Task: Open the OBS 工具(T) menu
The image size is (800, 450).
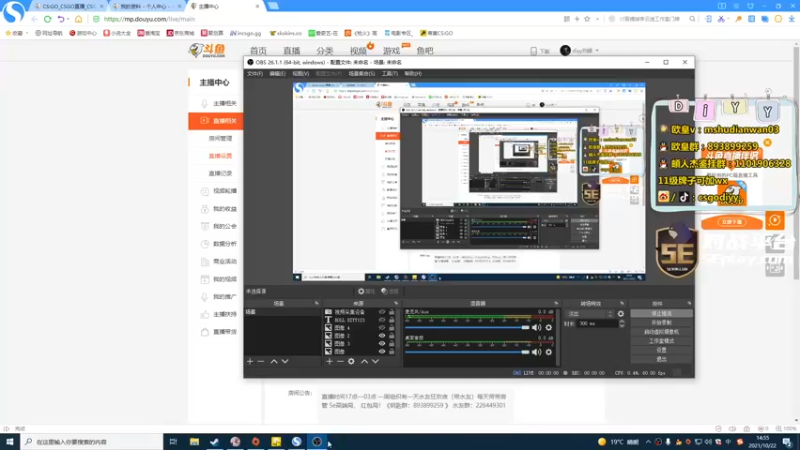Action: (x=390, y=73)
